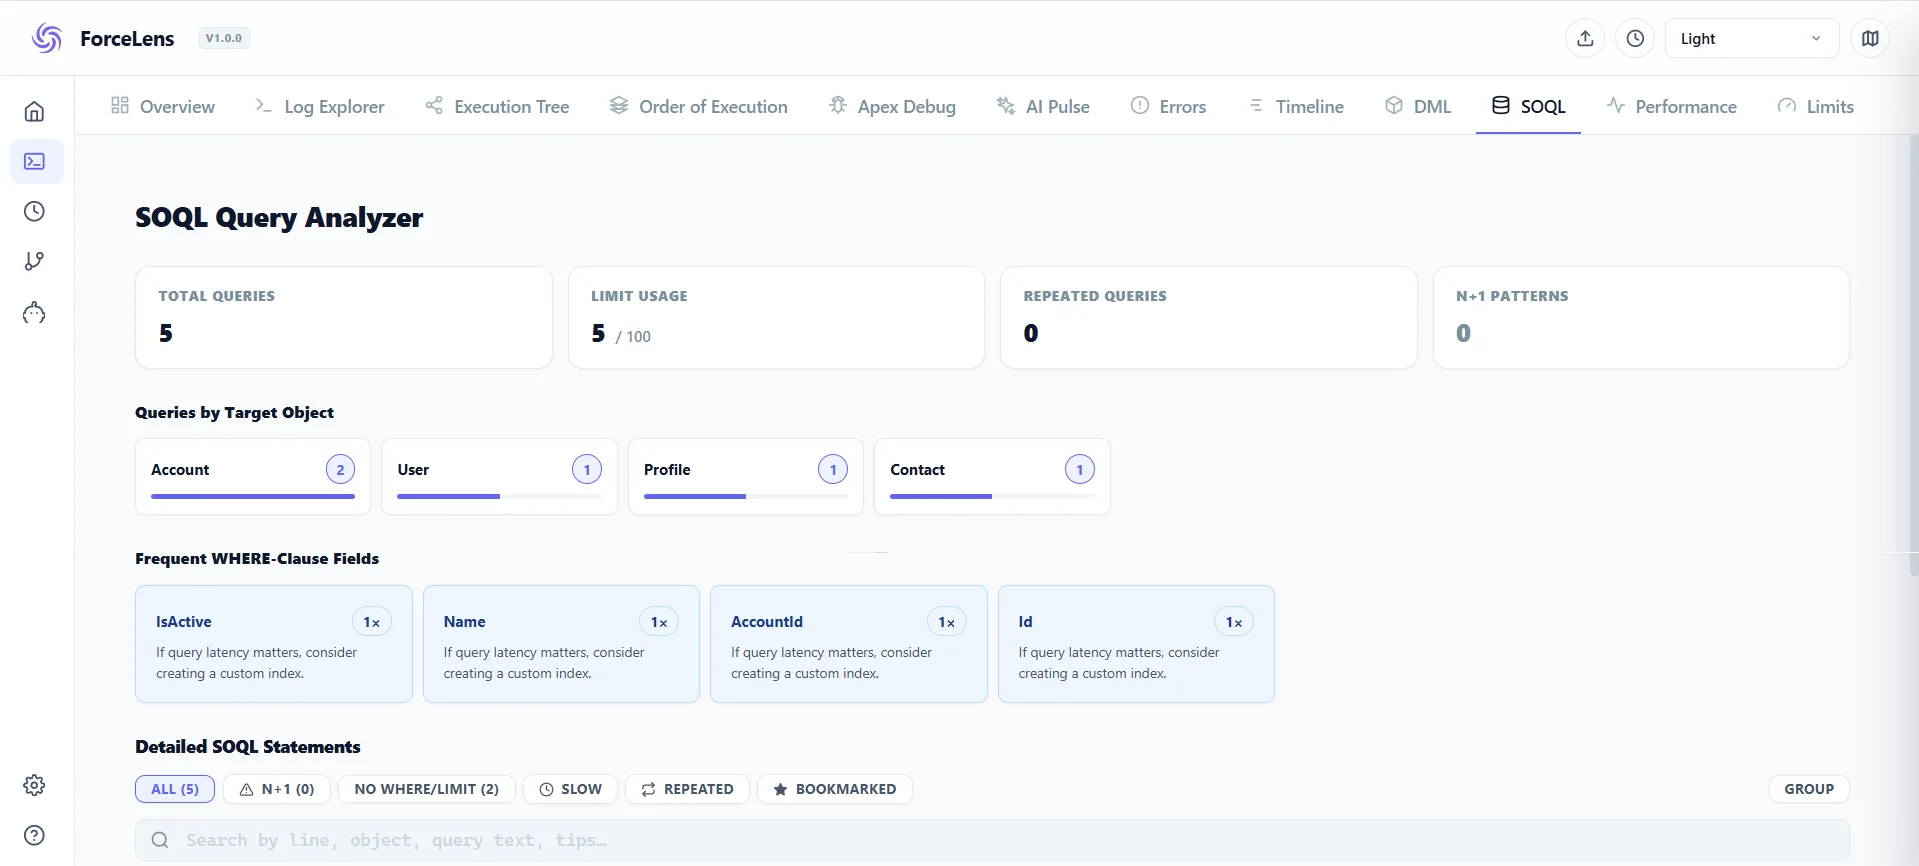Click the ForceLens swirl logo
This screenshot has width=1919, height=866.
pos(47,38)
